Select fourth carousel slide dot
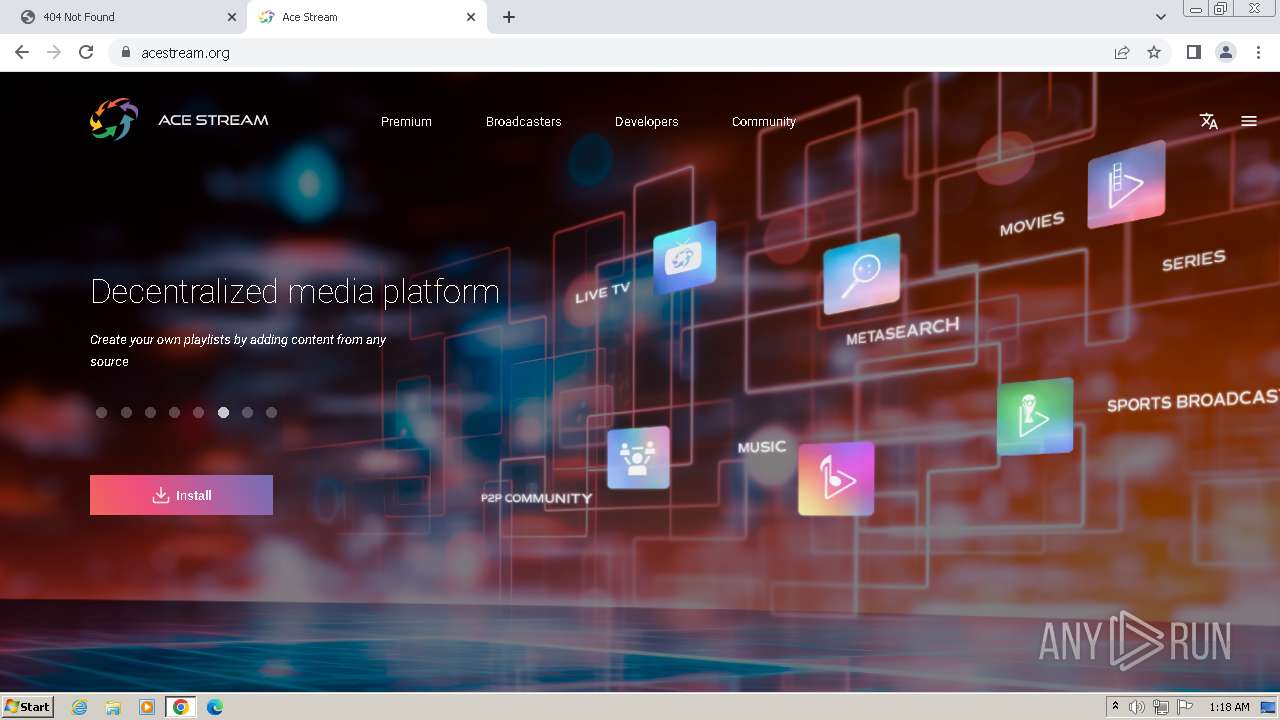 [x=174, y=412]
